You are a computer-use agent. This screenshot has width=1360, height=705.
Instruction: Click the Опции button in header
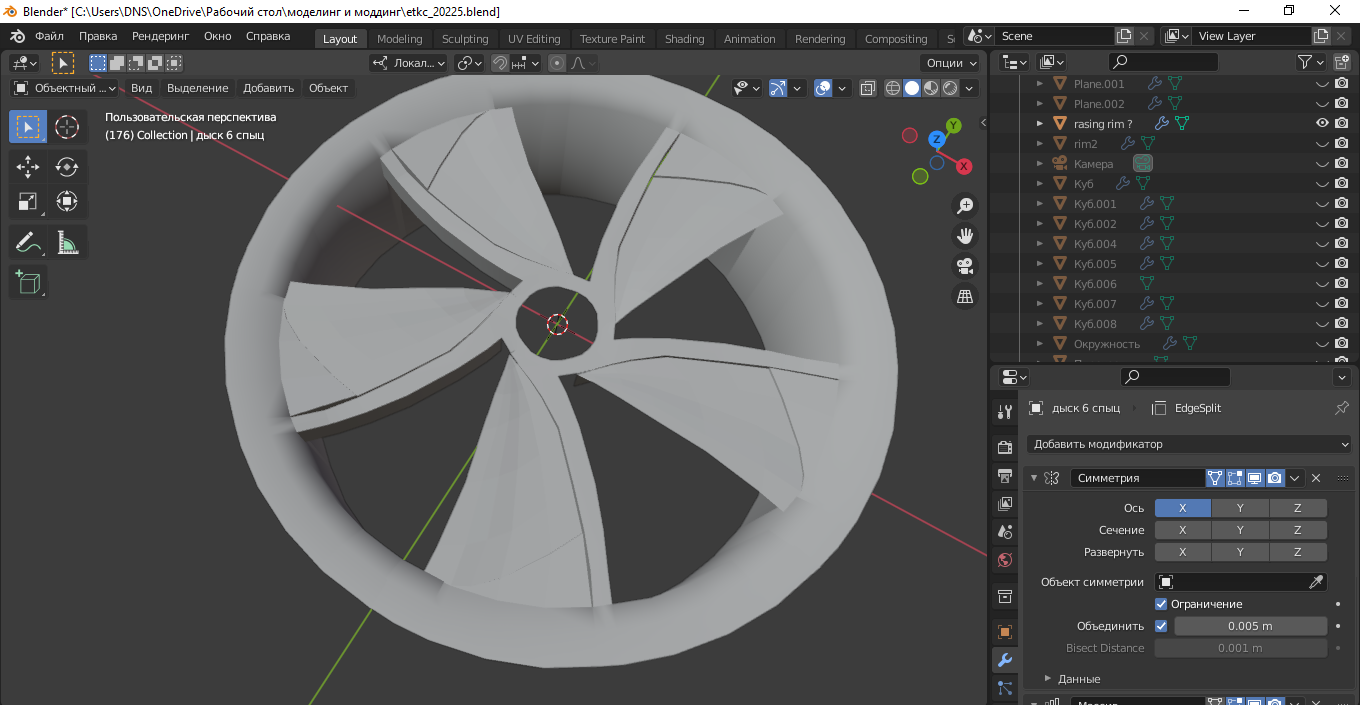[x=950, y=62]
